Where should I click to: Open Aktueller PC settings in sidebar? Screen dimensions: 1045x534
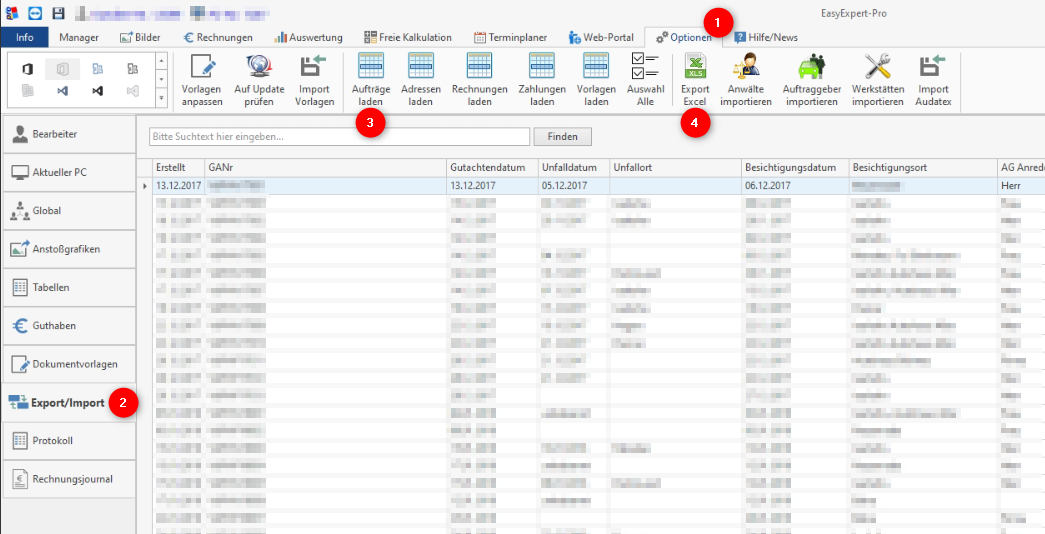[x=68, y=172]
